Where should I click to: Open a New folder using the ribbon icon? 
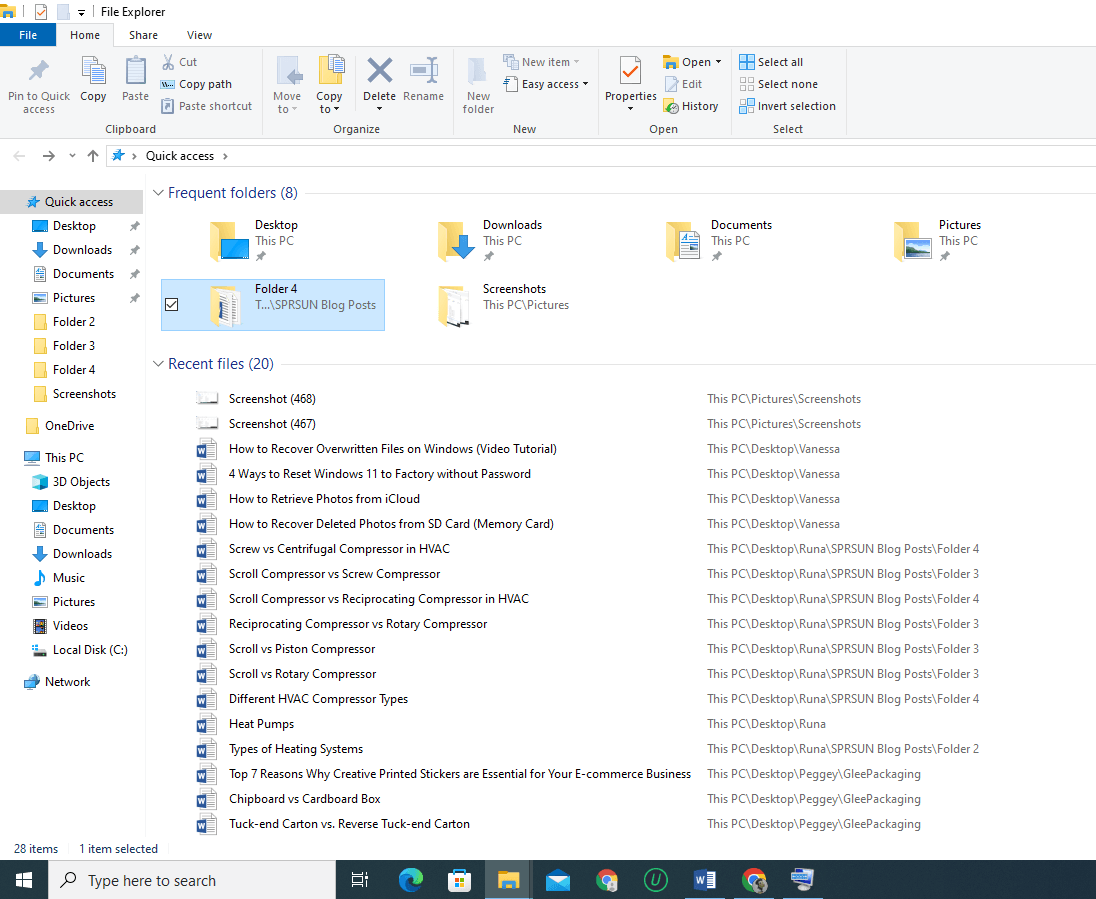pyautogui.click(x=478, y=80)
